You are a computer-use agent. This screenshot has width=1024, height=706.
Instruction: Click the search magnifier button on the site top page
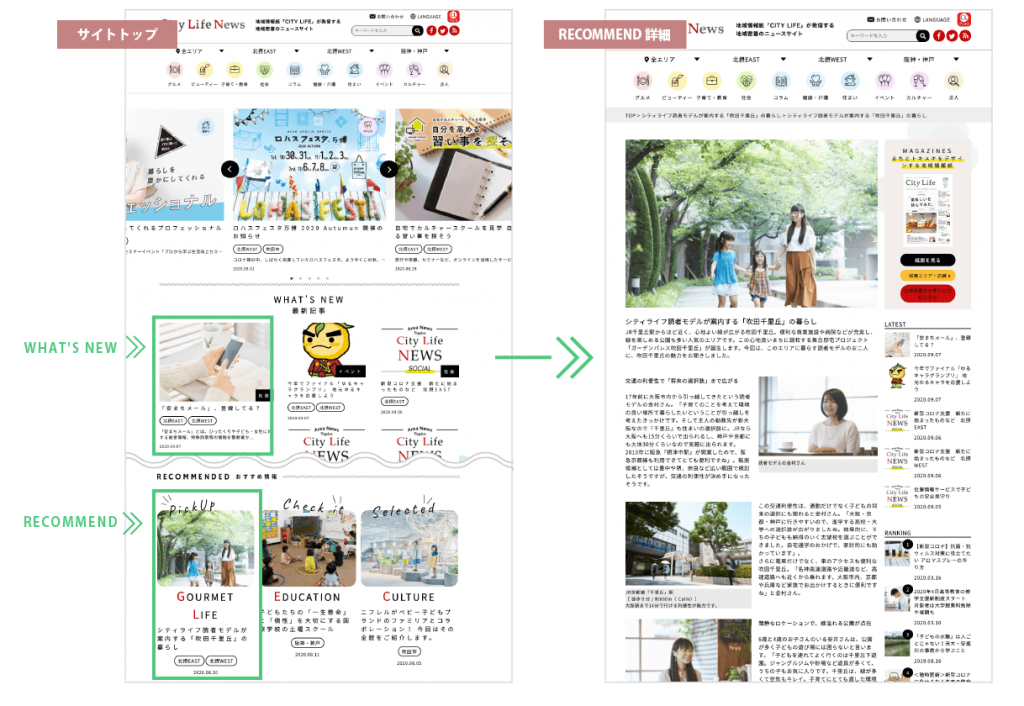417,31
